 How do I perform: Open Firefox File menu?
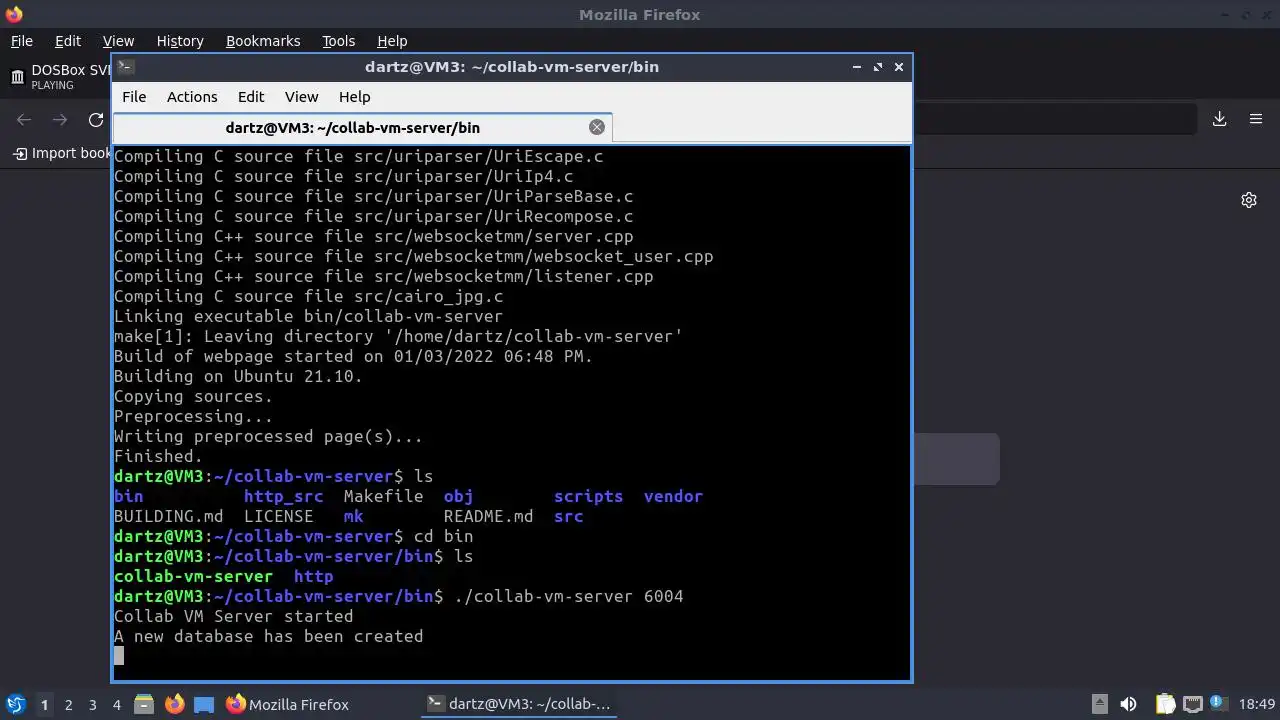pyautogui.click(x=22, y=41)
